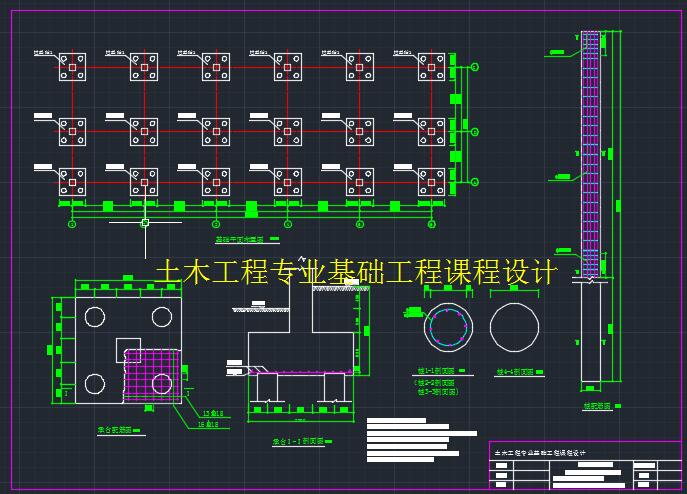Screen dimensions: 687x494
Task: Select the pile 1-1 section circle with cyan ring
Action: [447, 327]
